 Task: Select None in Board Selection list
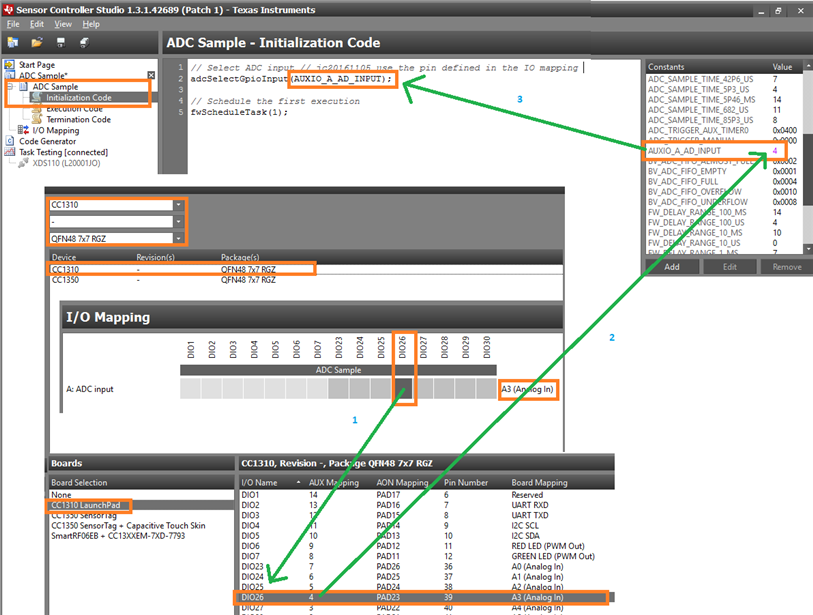click(142, 495)
